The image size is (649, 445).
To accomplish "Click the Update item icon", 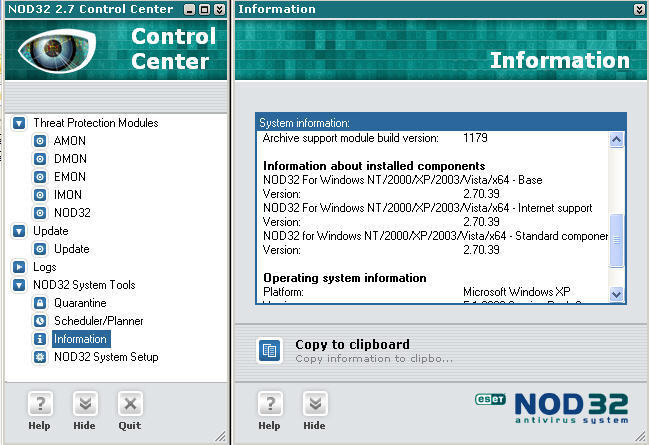I will [40, 249].
